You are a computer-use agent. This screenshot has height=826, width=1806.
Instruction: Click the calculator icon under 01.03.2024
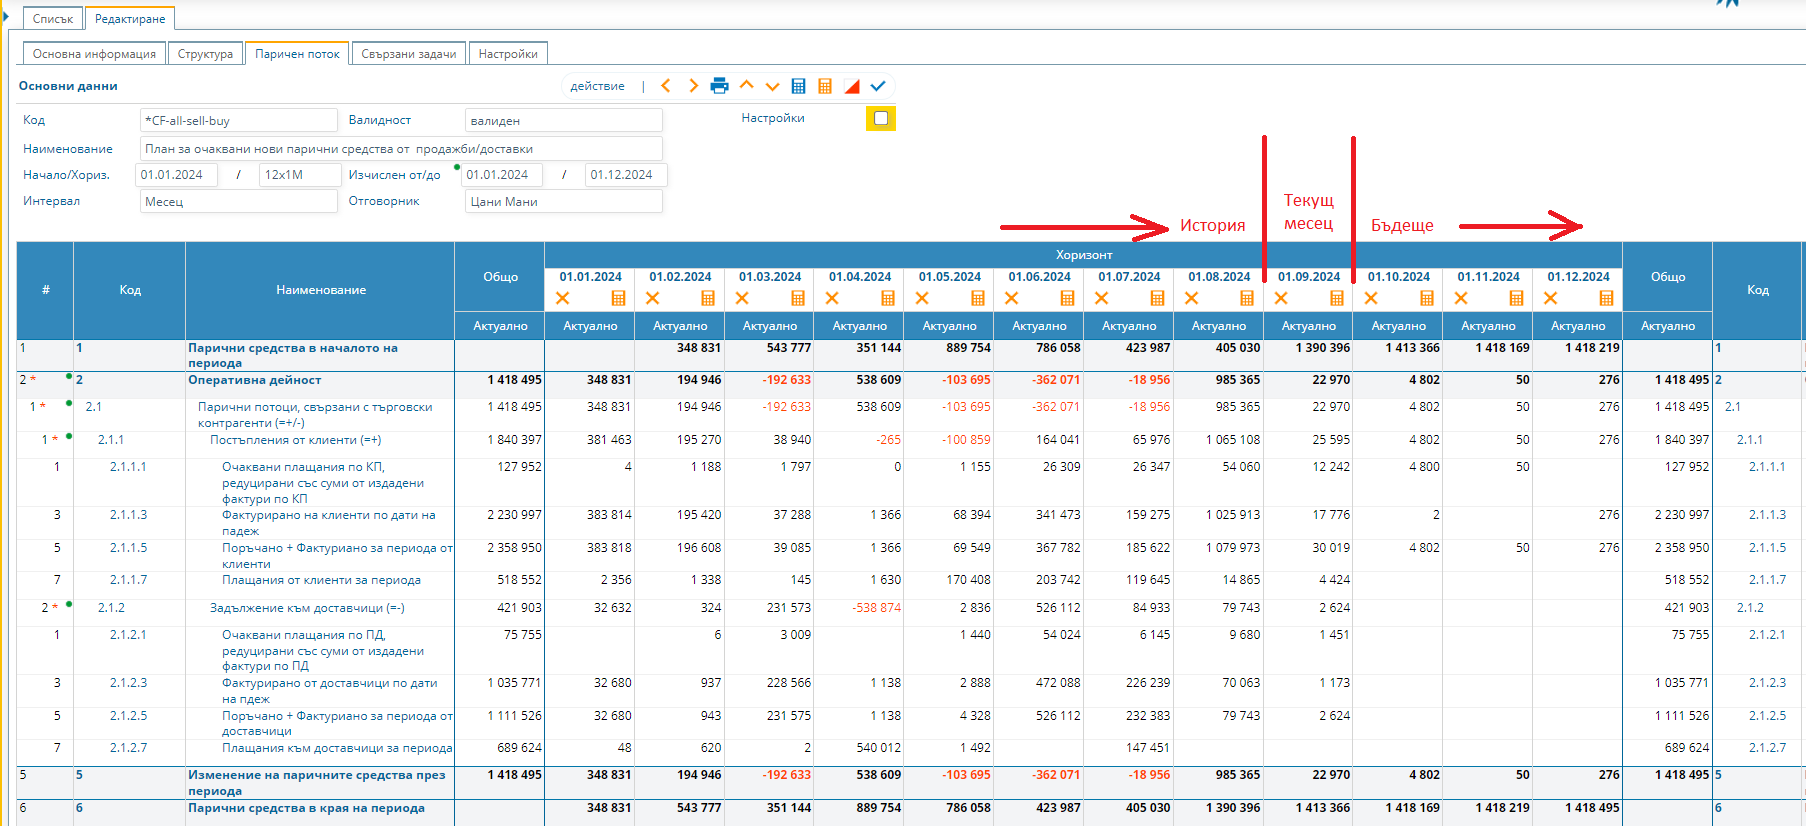[x=798, y=298]
